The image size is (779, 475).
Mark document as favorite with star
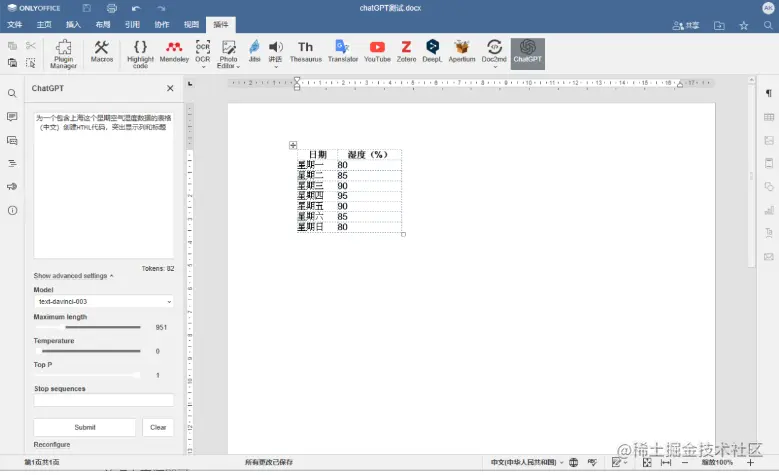(744, 25)
